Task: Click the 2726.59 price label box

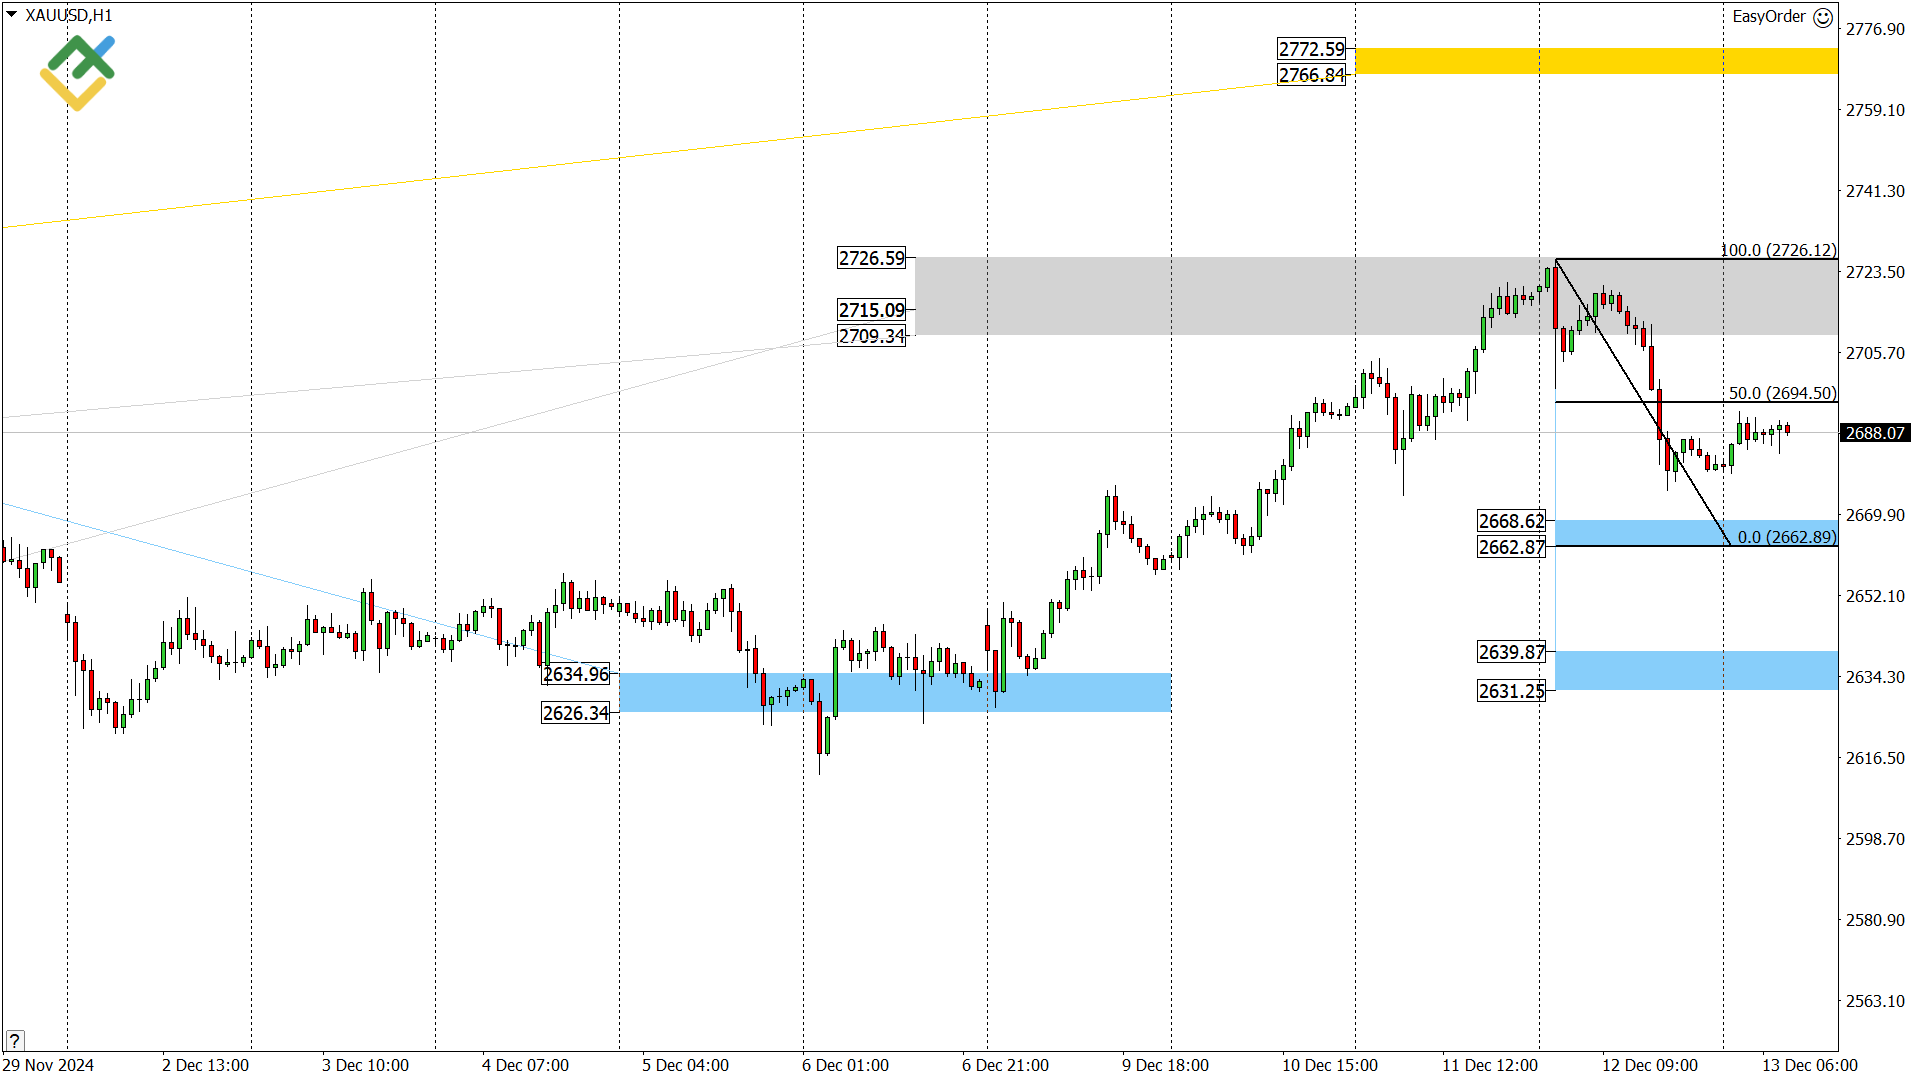Action: [x=871, y=259]
